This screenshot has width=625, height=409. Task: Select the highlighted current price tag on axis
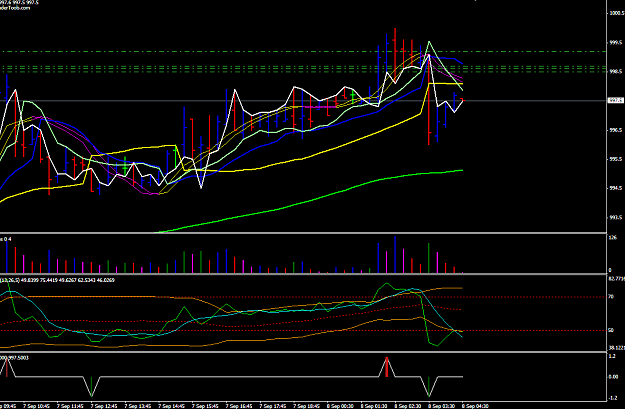coord(615,100)
